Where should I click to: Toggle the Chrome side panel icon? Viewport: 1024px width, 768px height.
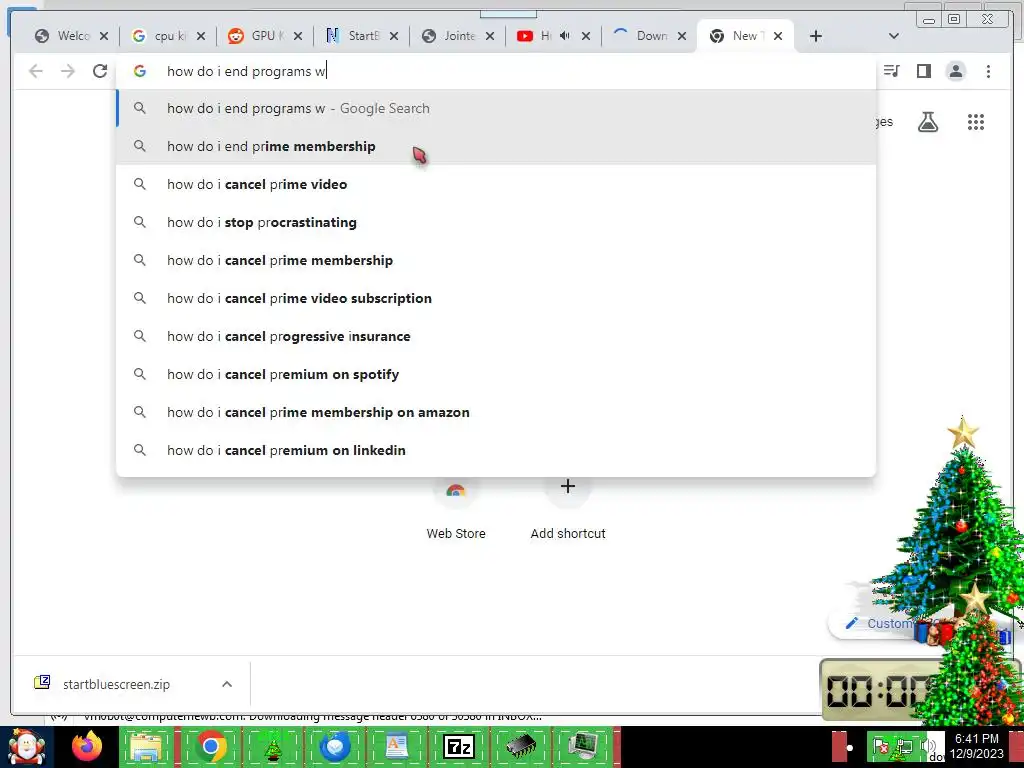[x=923, y=71]
